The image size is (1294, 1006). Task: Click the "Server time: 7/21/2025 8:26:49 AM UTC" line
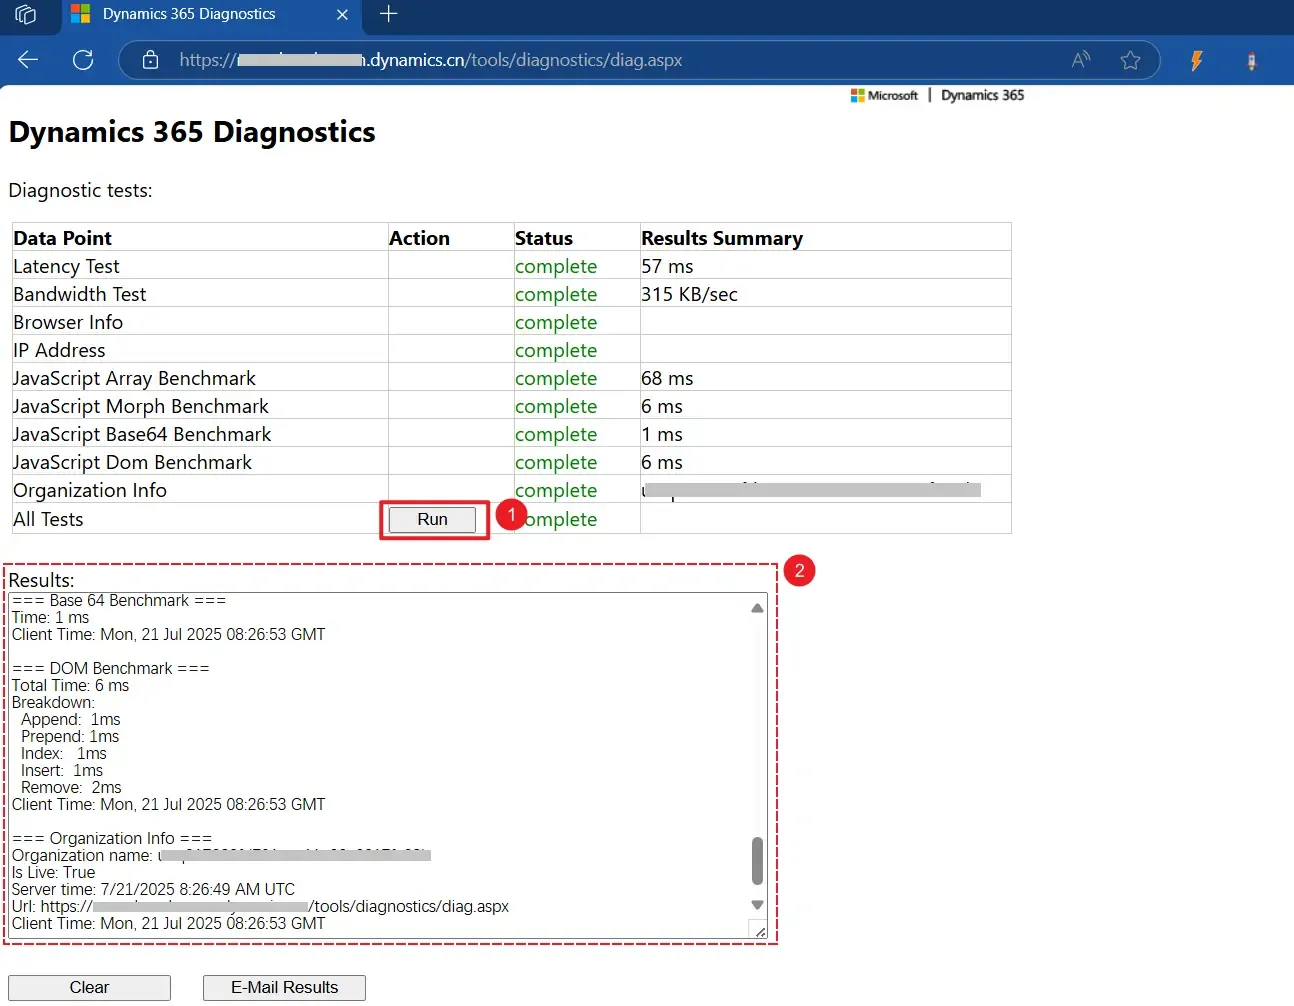point(153,889)
